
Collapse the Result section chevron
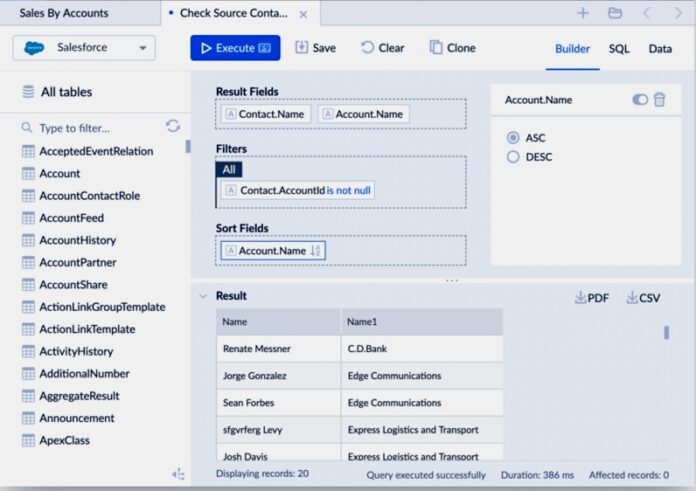click(x=203, y=296)
